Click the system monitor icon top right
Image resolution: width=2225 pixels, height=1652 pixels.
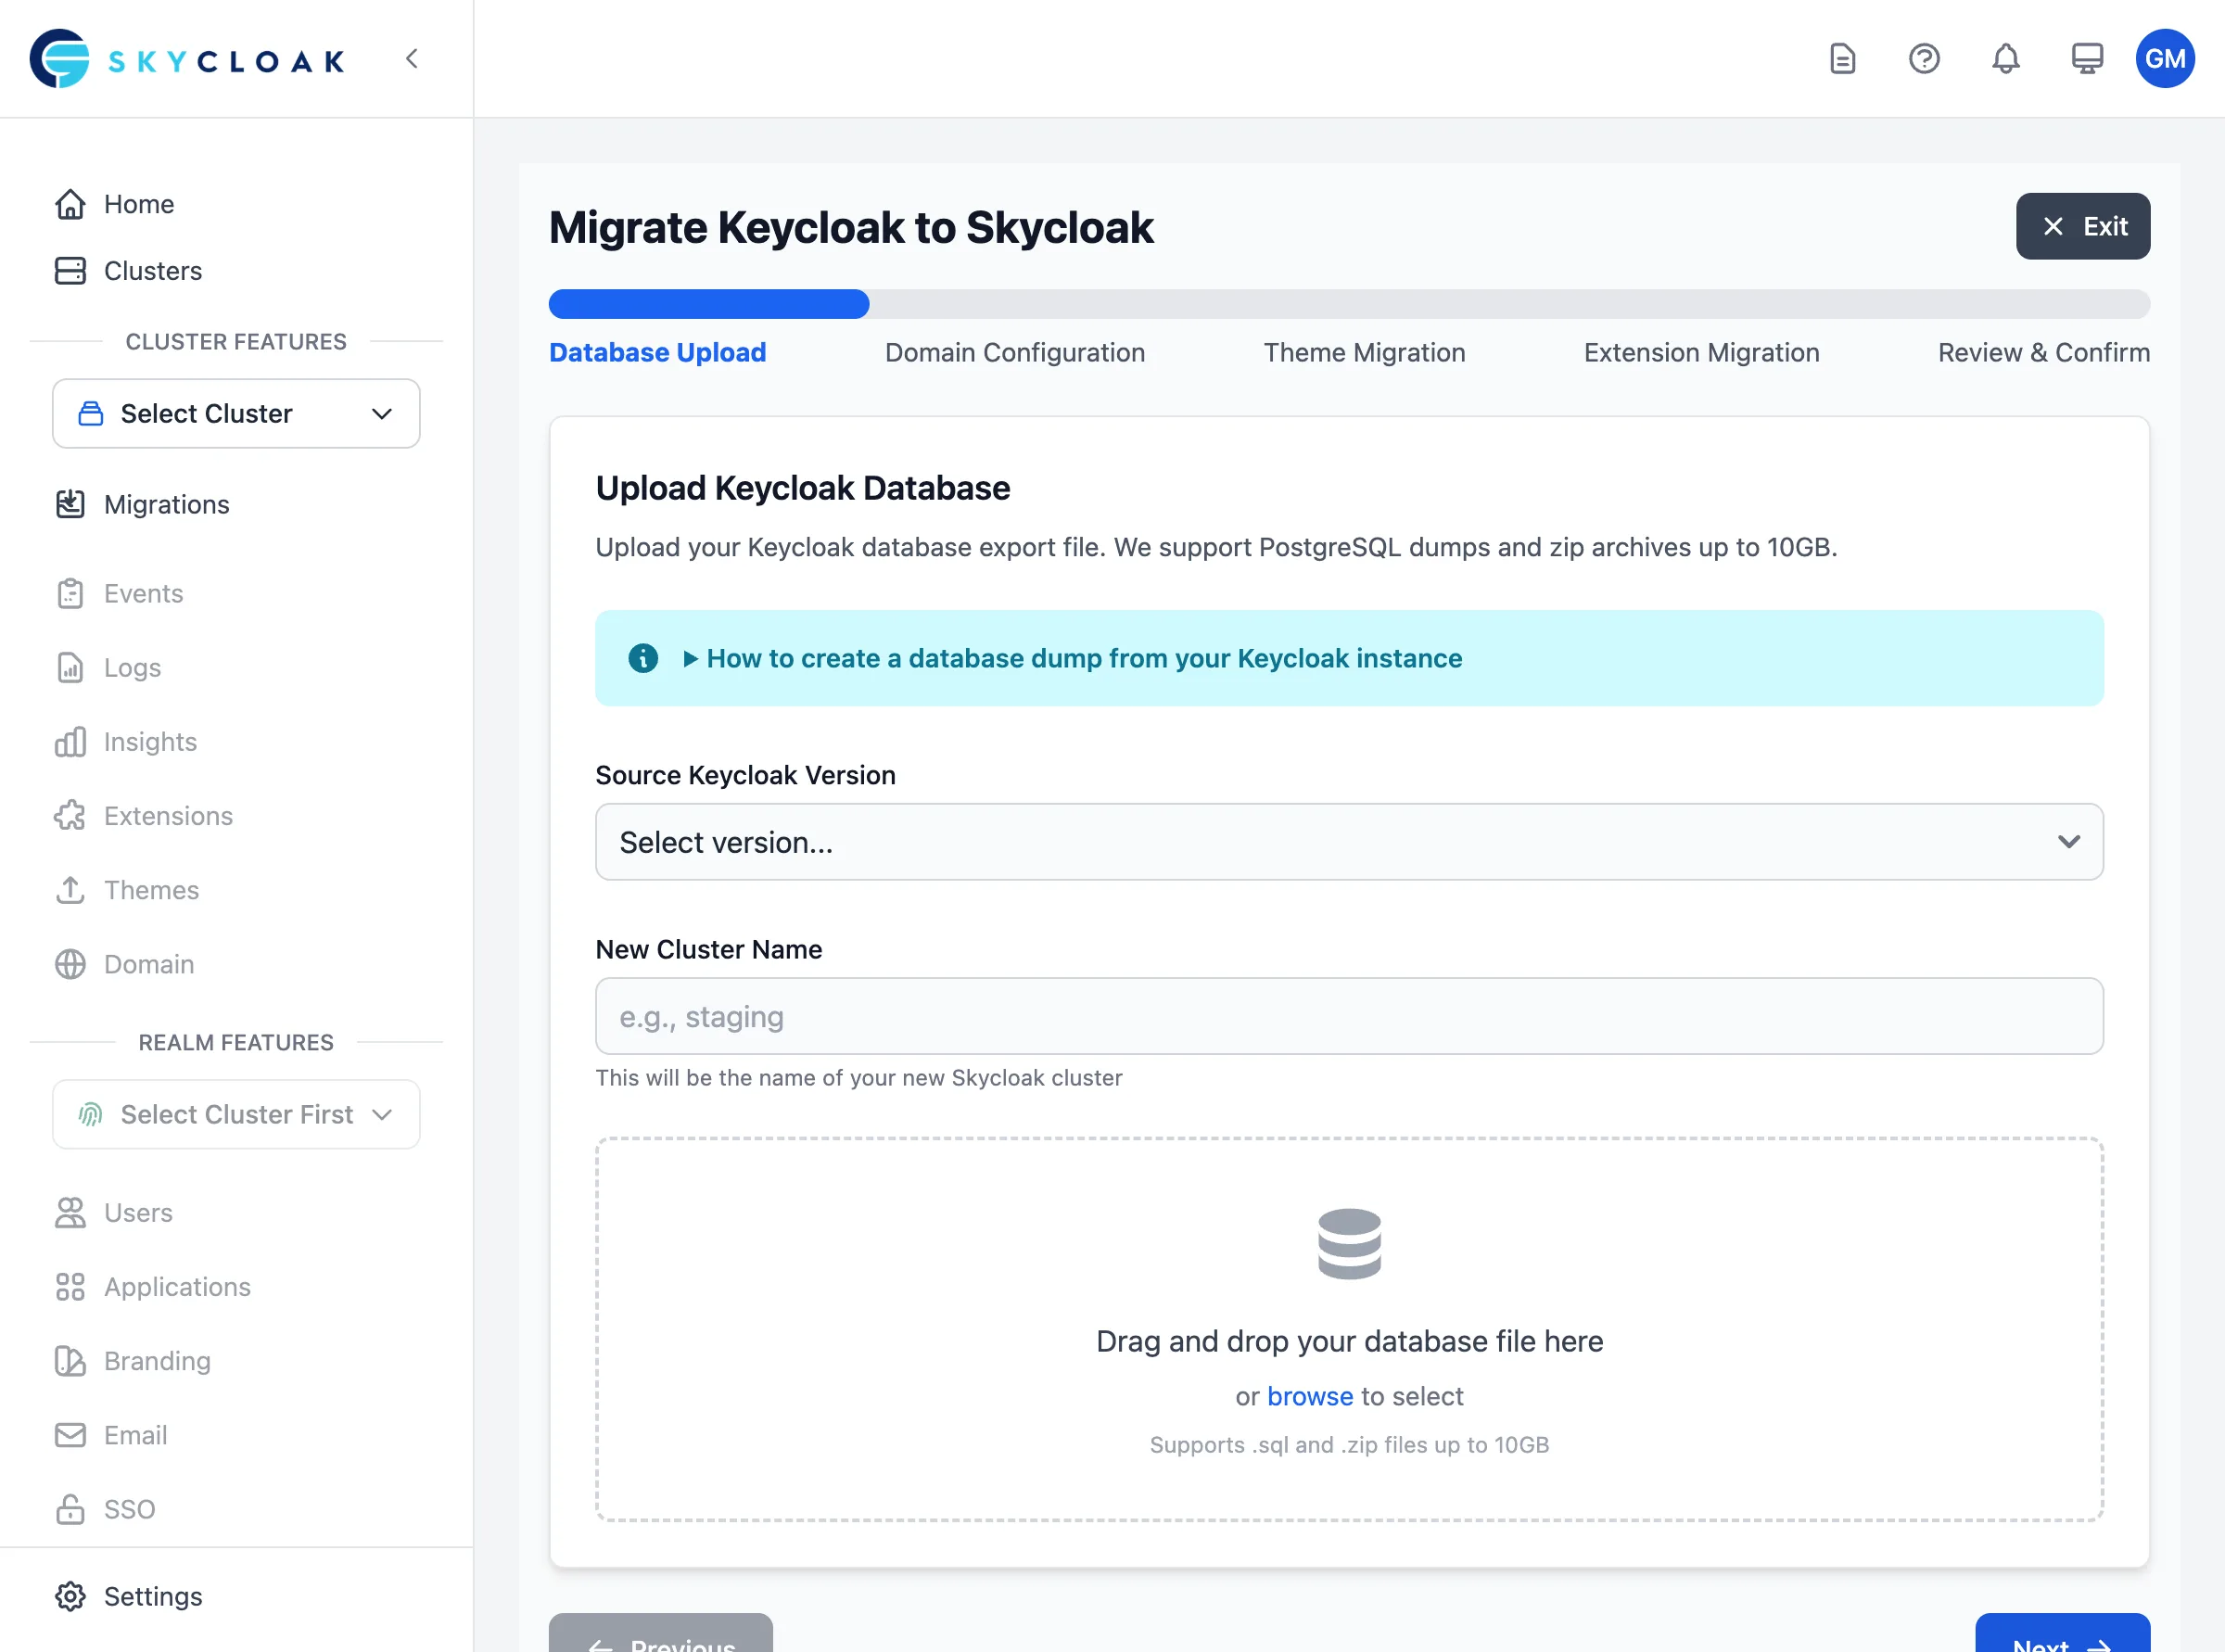click(x=2085, y=59)
